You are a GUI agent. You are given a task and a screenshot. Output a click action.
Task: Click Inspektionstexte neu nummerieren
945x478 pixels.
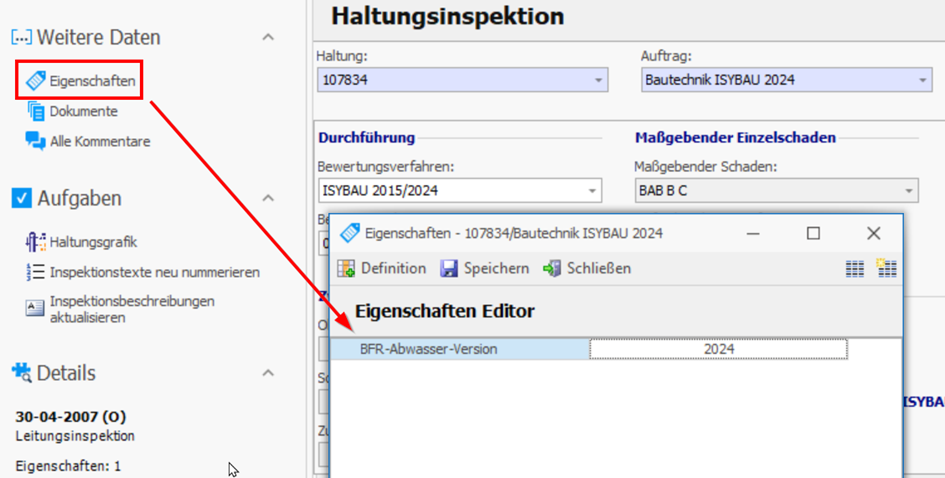(154, 271)
